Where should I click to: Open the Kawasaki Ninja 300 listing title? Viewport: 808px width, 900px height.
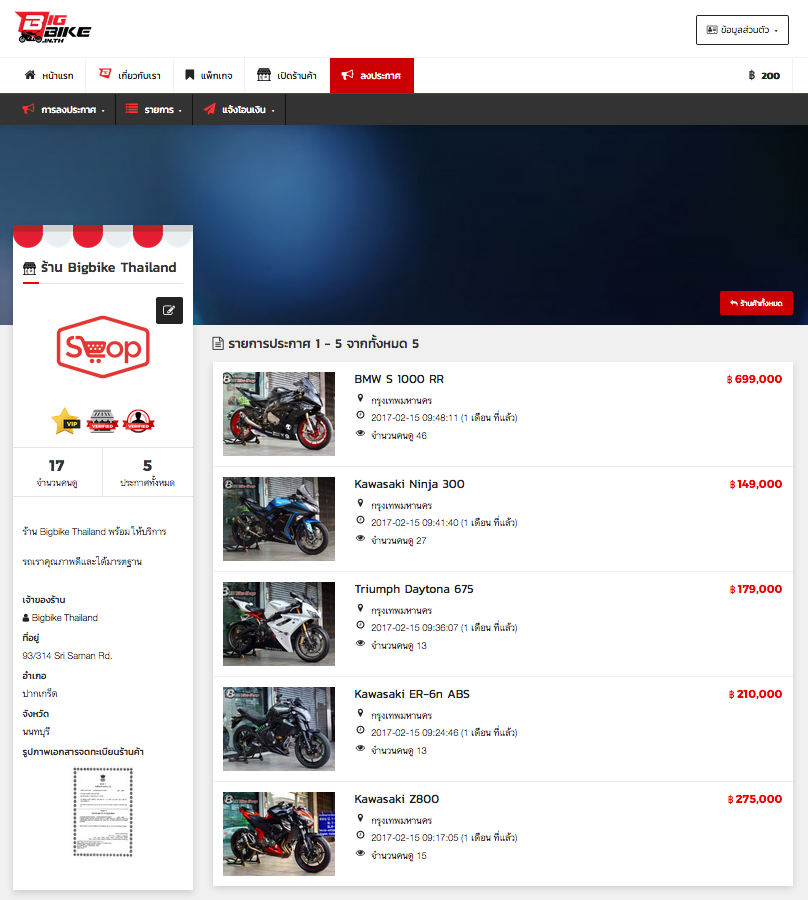pos(409,484)
